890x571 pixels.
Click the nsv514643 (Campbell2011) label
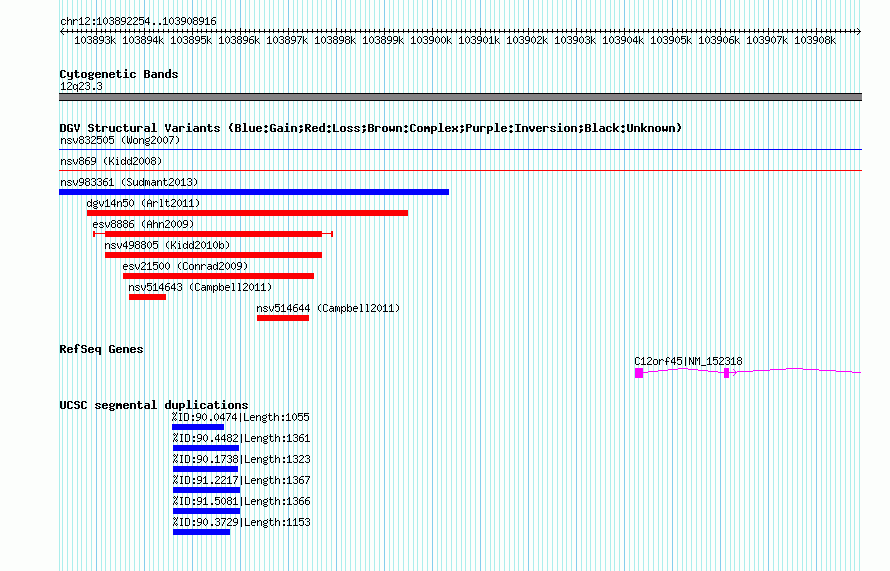click(x=200, y=287)
